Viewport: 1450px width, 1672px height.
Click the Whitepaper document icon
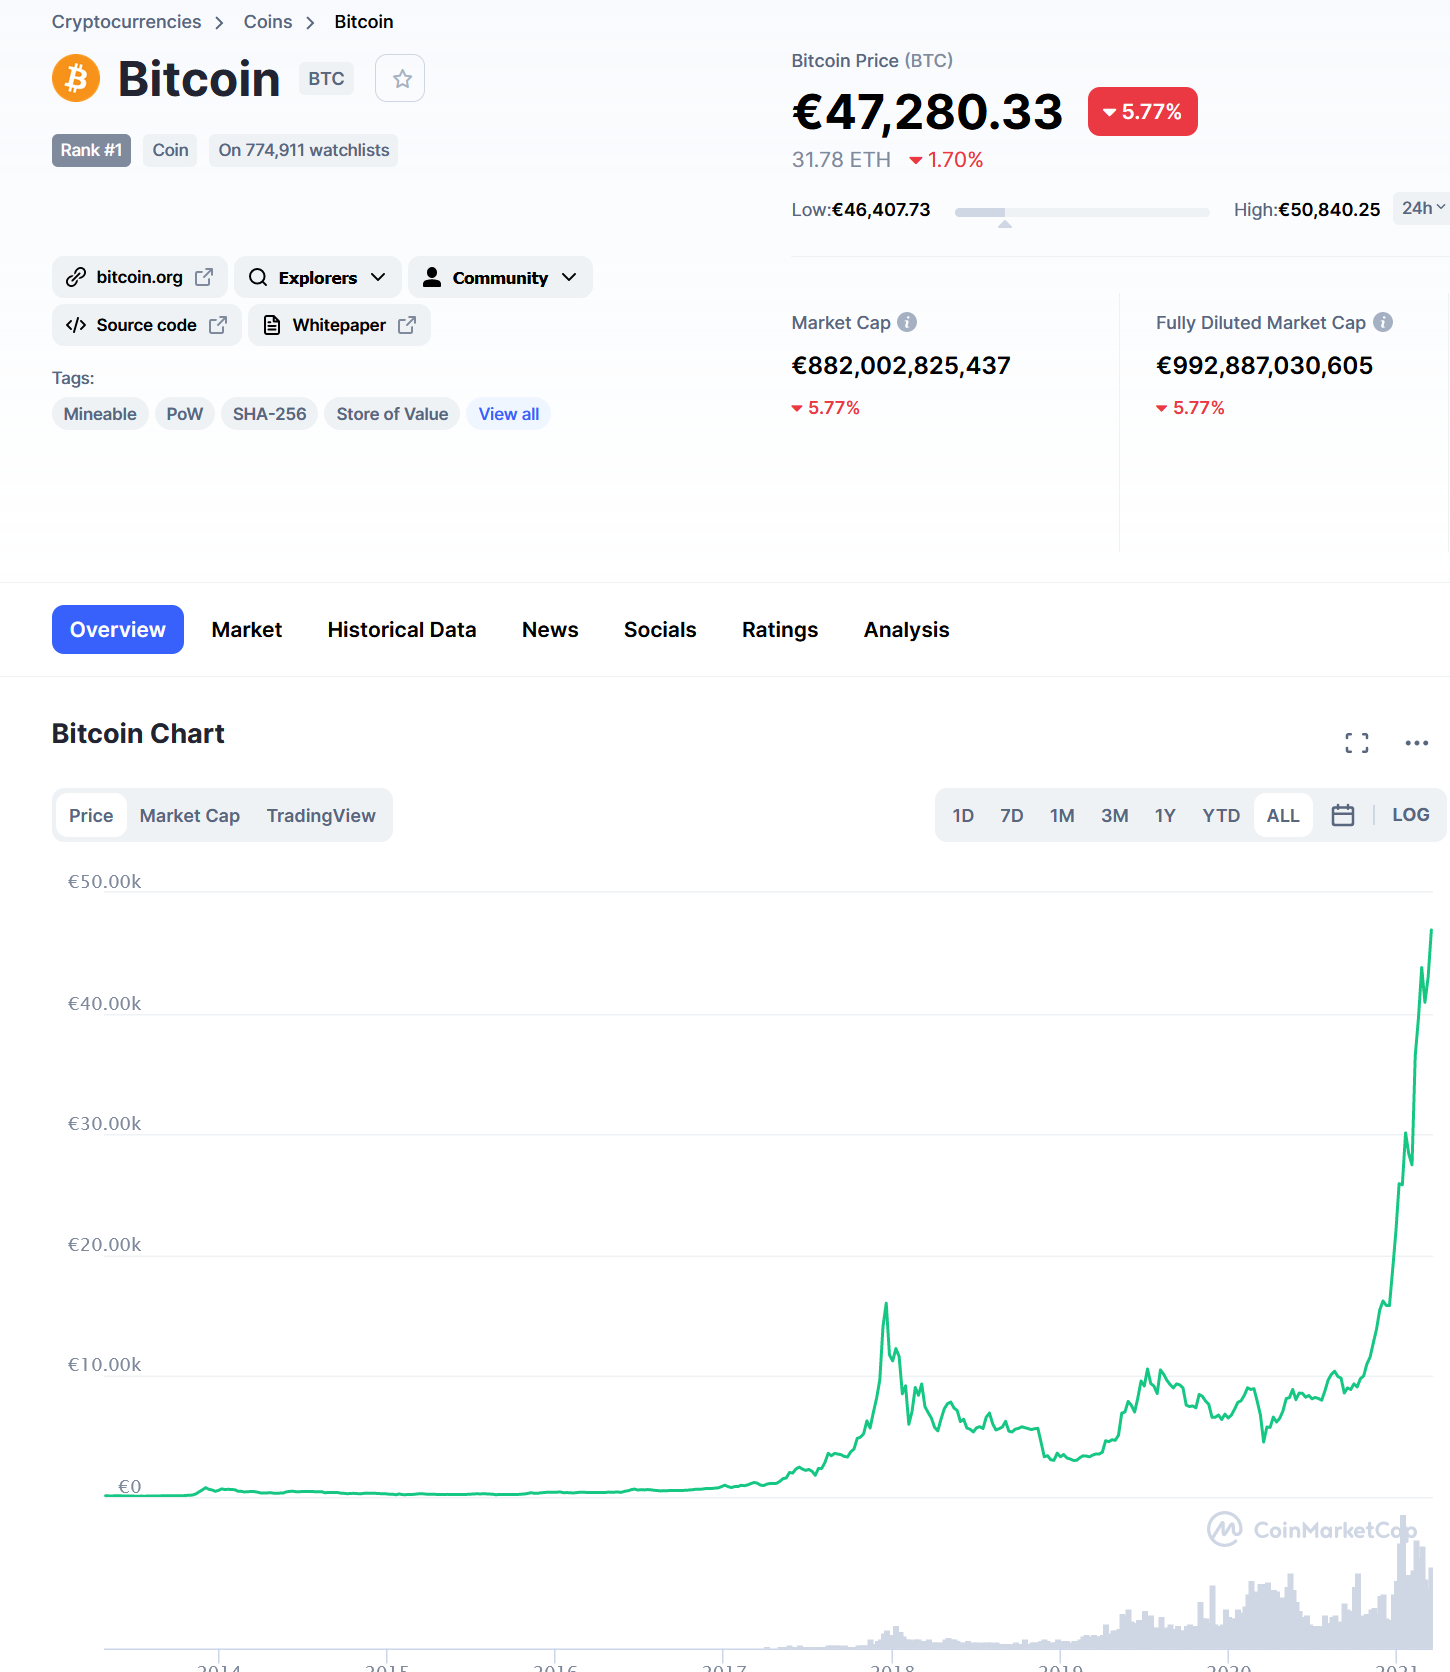click(271, 325)
